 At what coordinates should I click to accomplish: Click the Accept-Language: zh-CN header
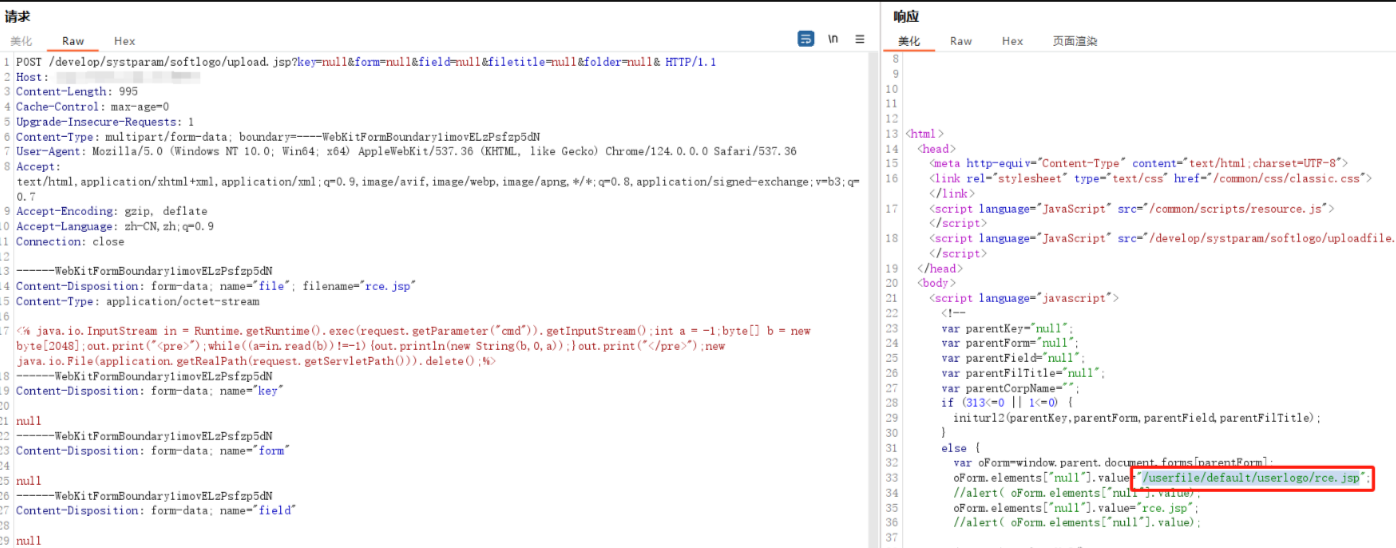(114, 227)
